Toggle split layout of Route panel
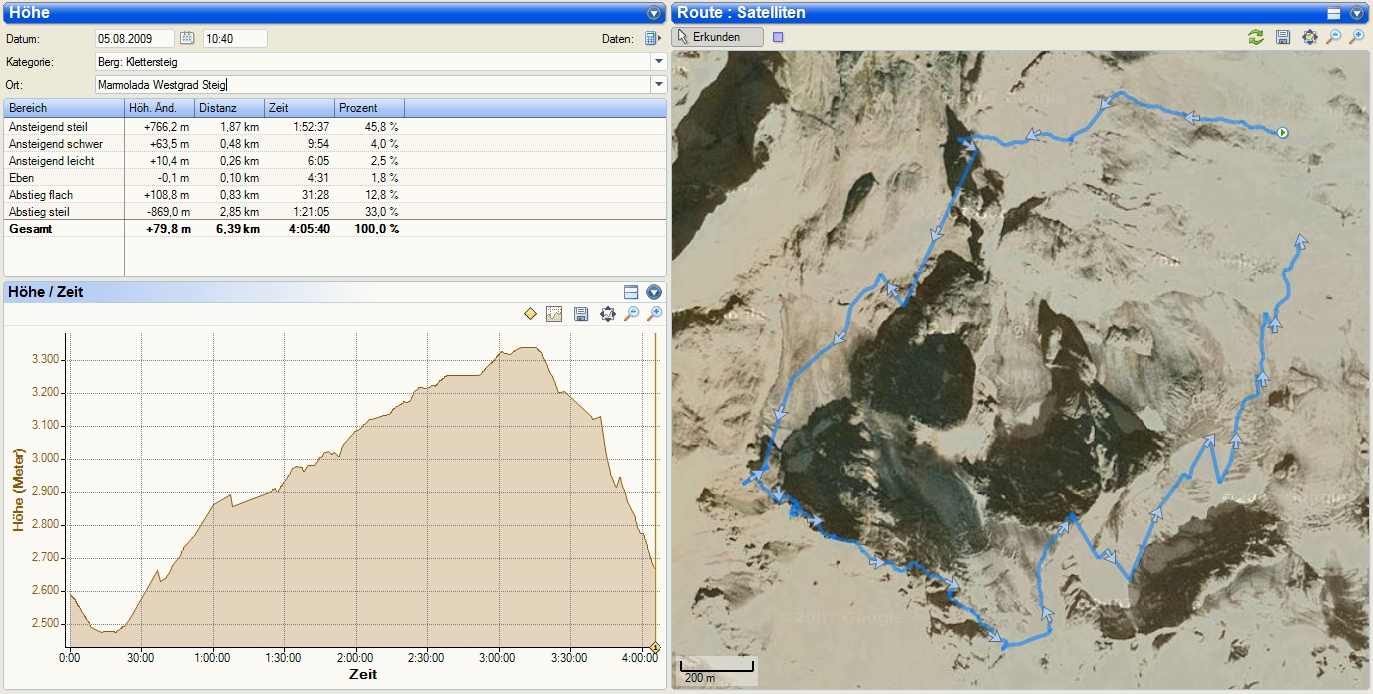Viewport: 1373px width, 694px height. (x=1333, y=13)
